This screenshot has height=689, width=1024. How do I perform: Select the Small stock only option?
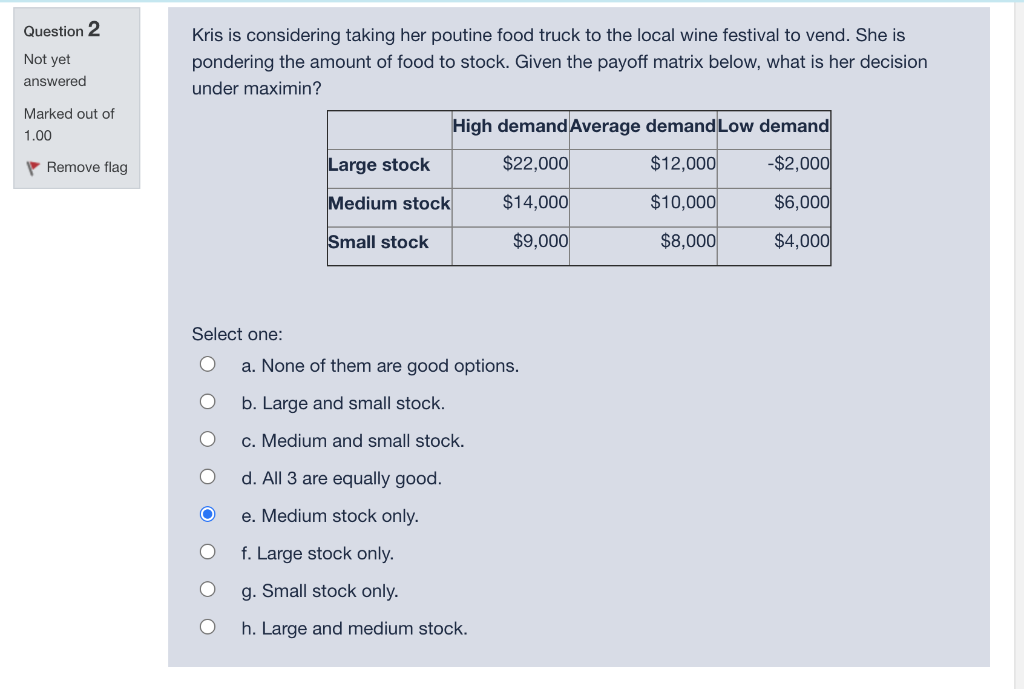coord(207,590)
